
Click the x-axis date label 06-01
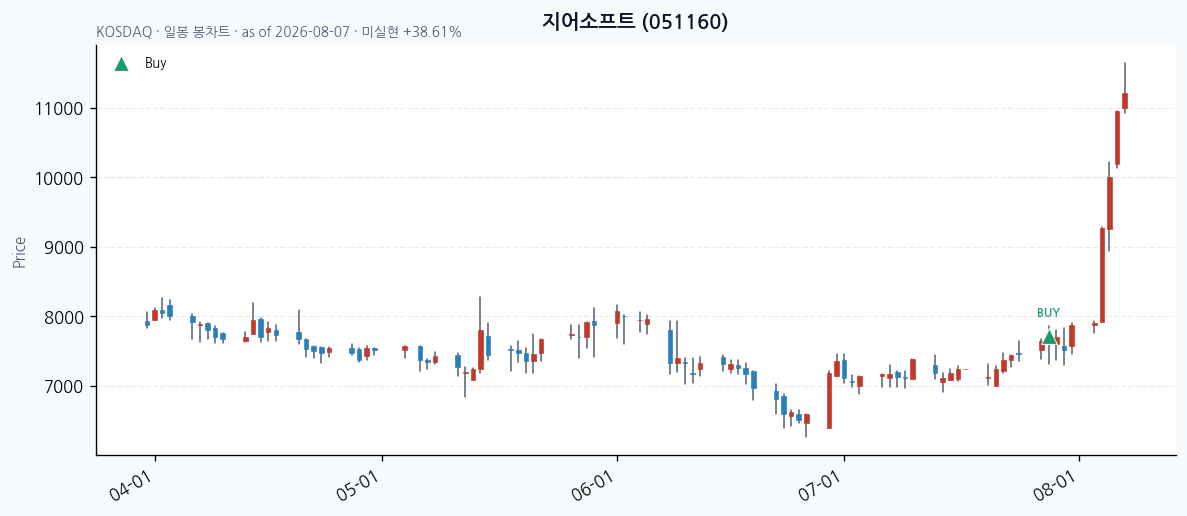591,486
